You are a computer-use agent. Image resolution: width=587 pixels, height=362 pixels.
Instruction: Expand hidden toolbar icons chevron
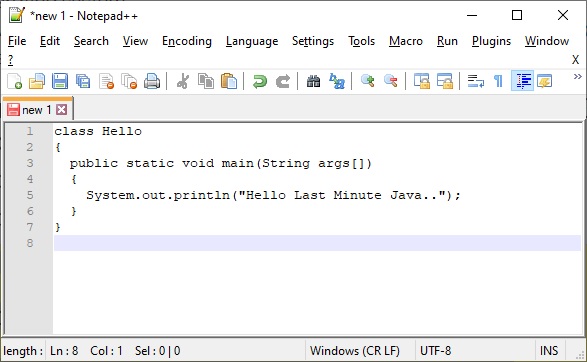pos(578,76)
